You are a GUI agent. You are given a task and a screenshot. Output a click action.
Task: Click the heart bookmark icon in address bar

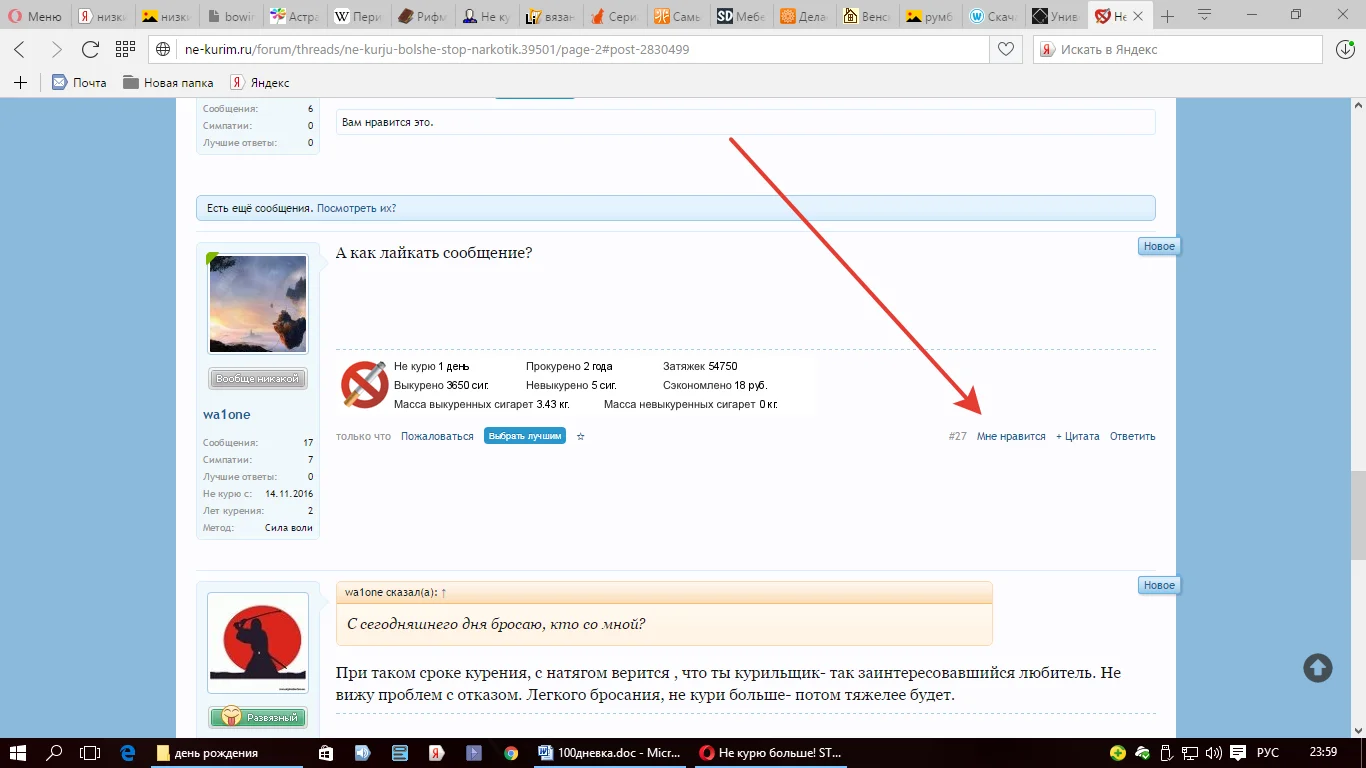click(1005, 49)
